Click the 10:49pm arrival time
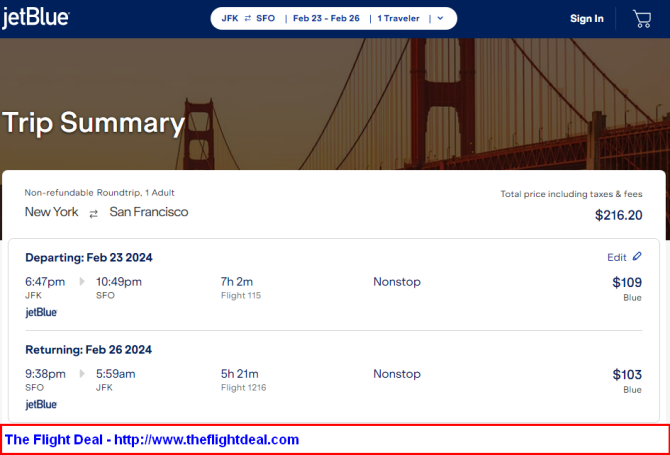The image size is (670, 455). (119, 282)
